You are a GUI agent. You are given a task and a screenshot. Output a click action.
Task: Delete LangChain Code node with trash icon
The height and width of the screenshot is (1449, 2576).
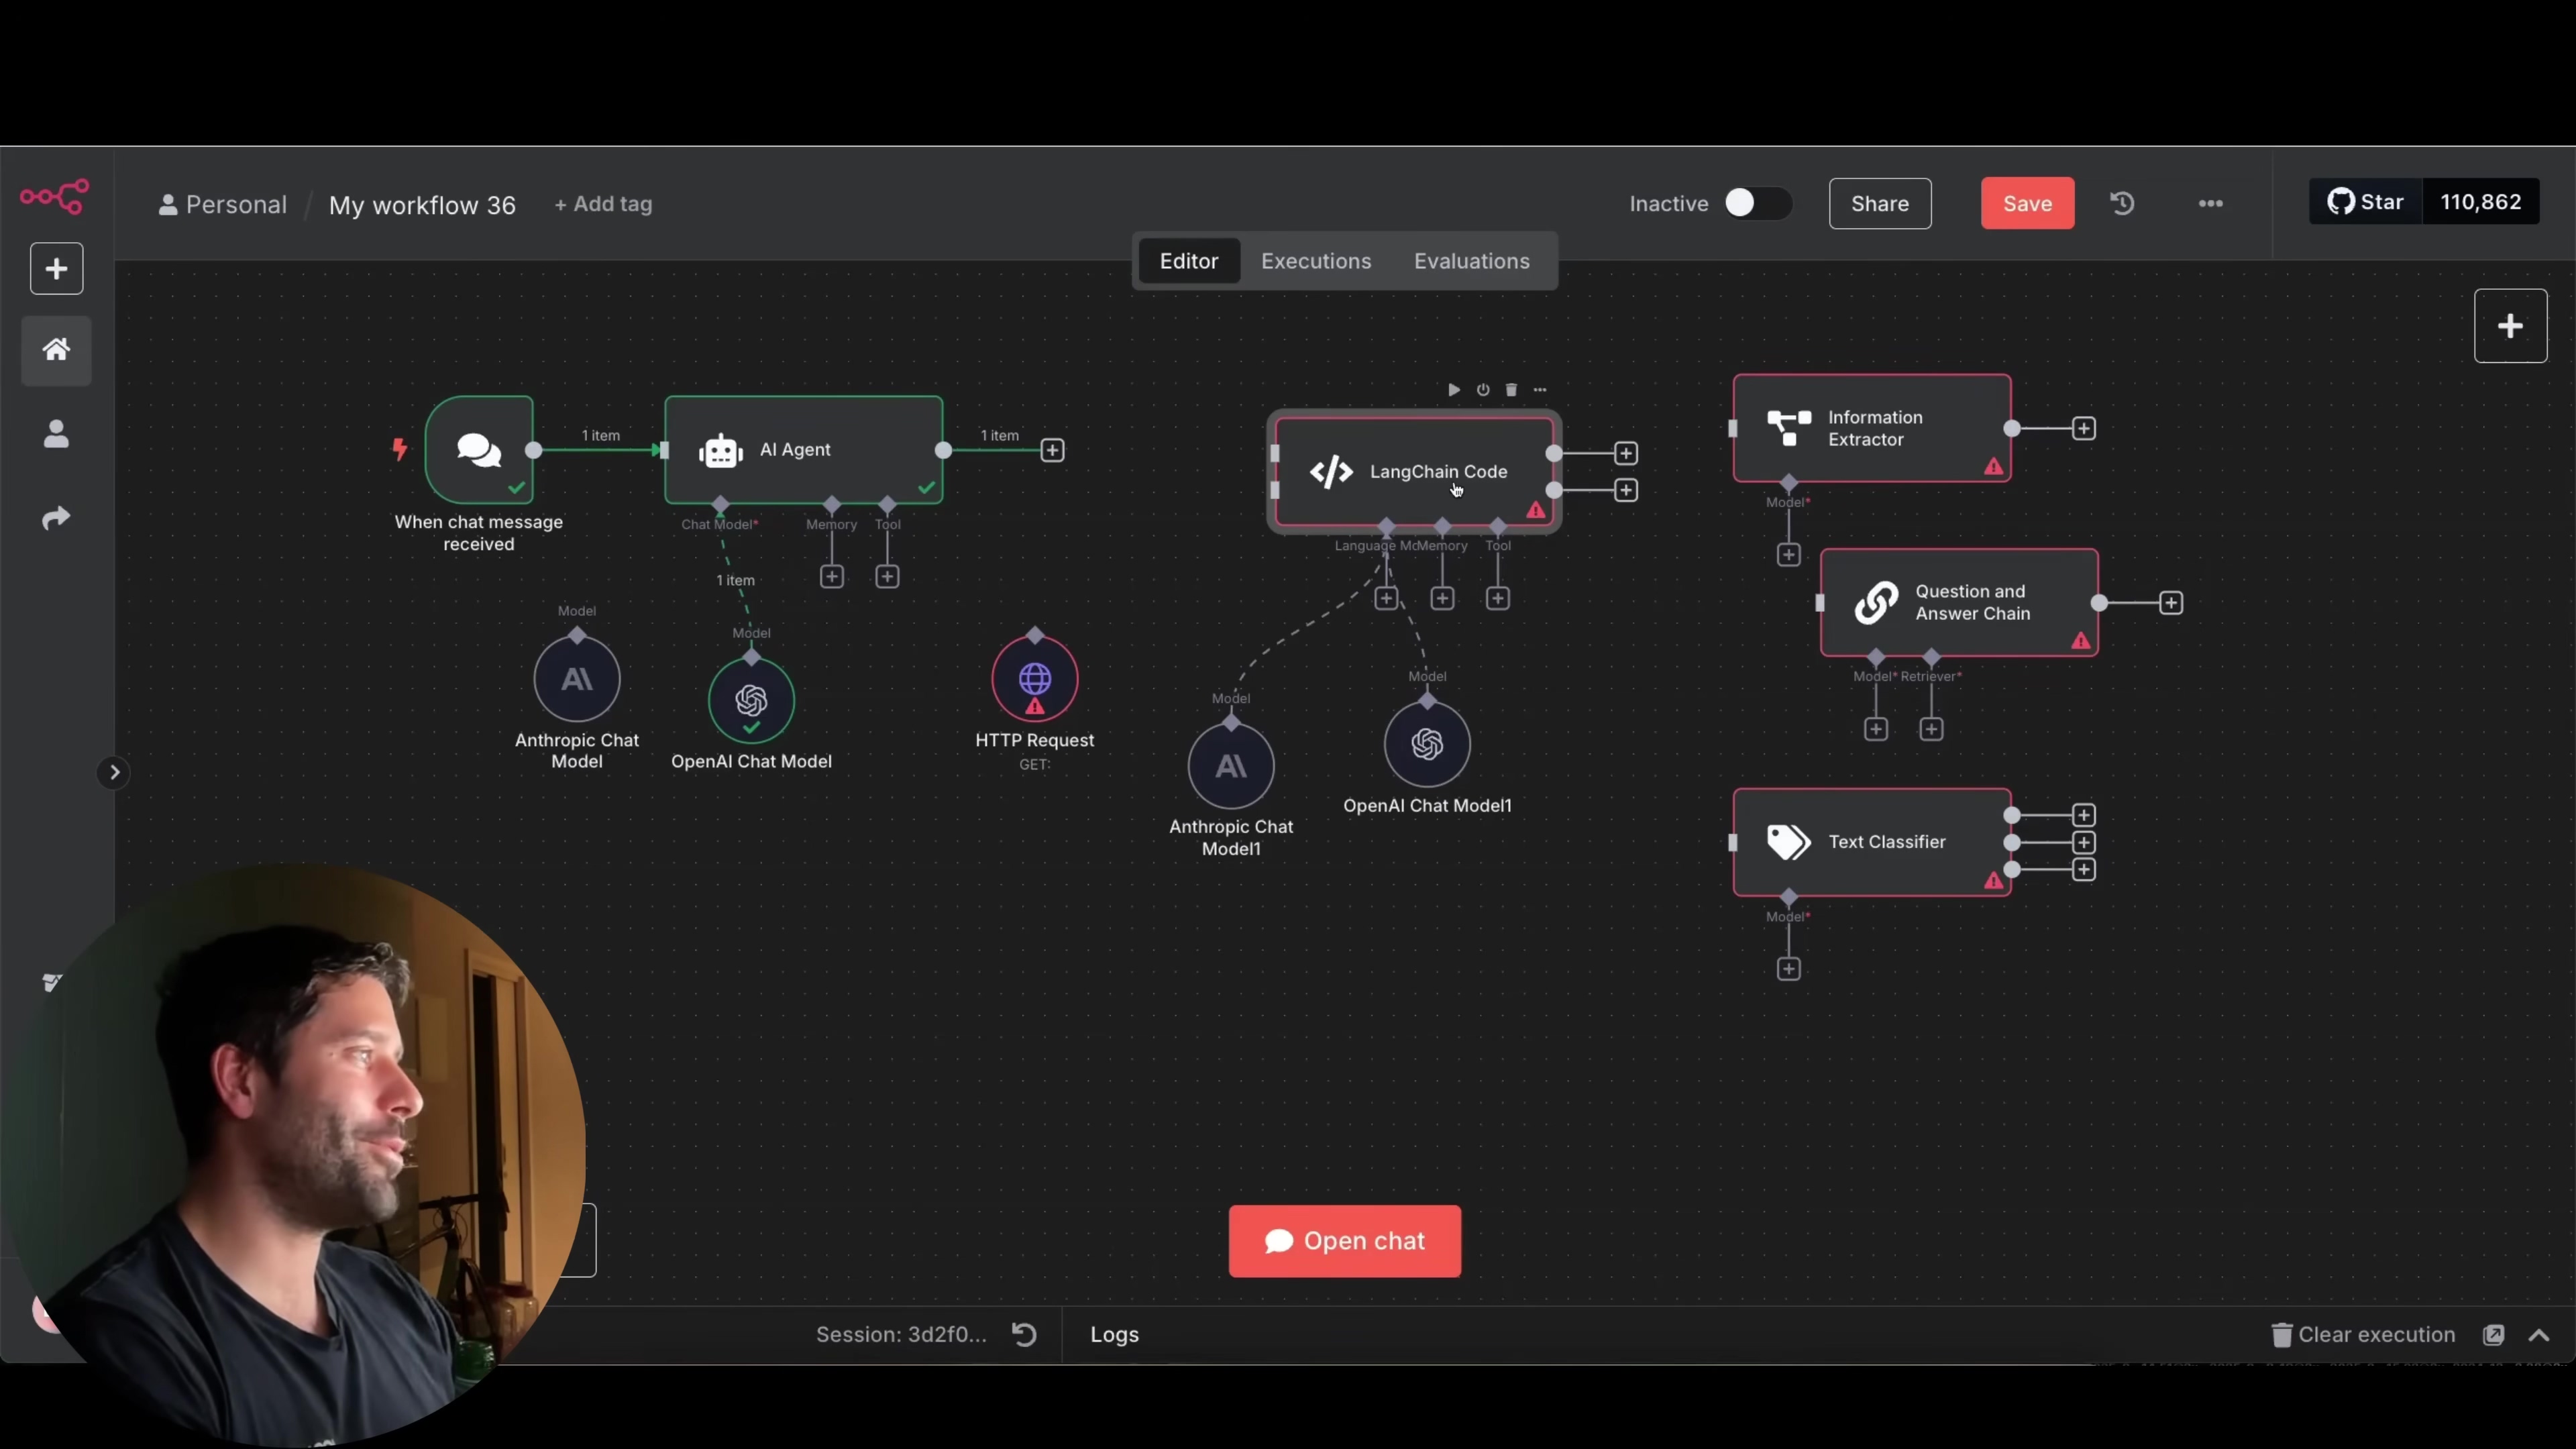click(x=1511, y=389)
